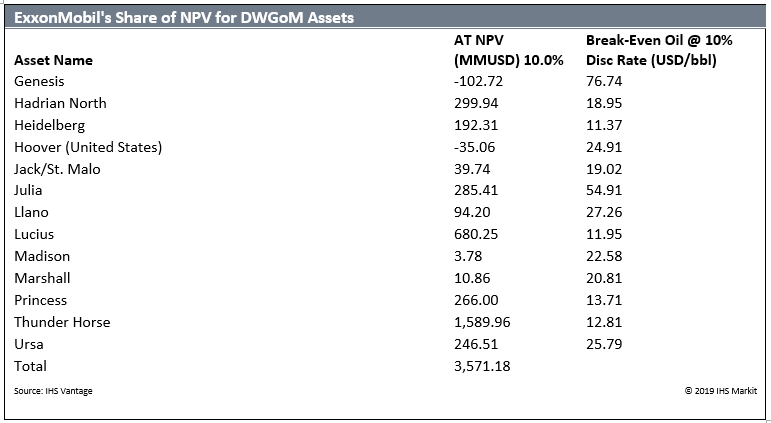
Task: Click the AT NPV (MMUSD) 10.0% header
Action: pos(508,51)
